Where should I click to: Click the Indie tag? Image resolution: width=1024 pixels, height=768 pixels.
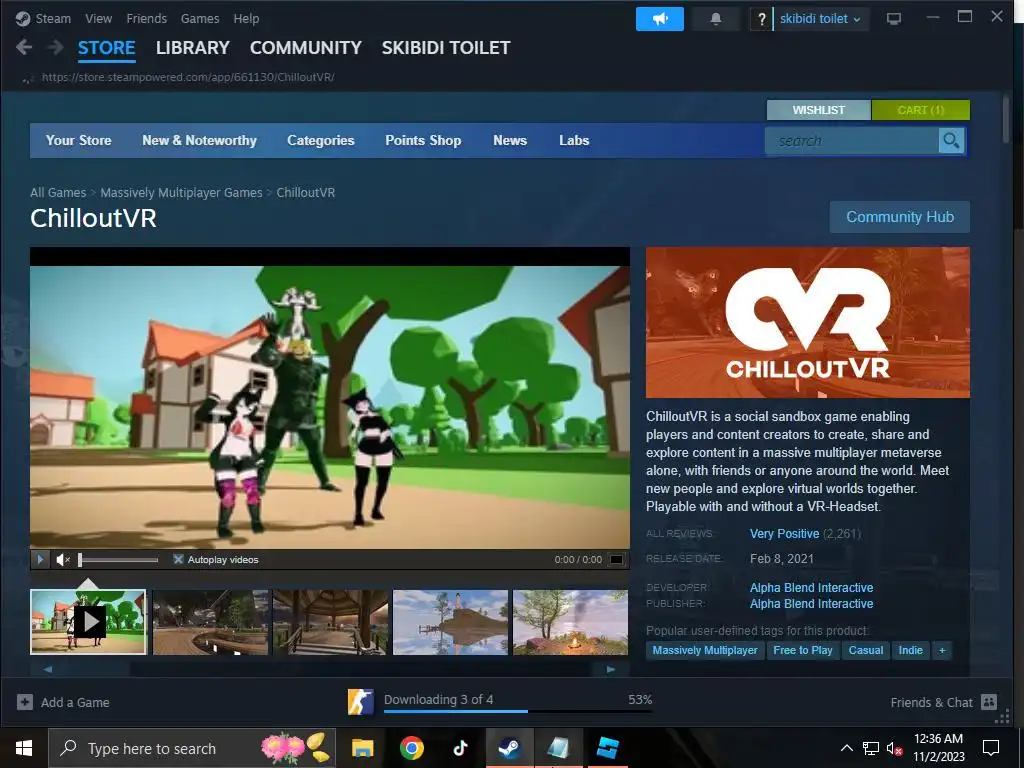(x=910, y=650)
